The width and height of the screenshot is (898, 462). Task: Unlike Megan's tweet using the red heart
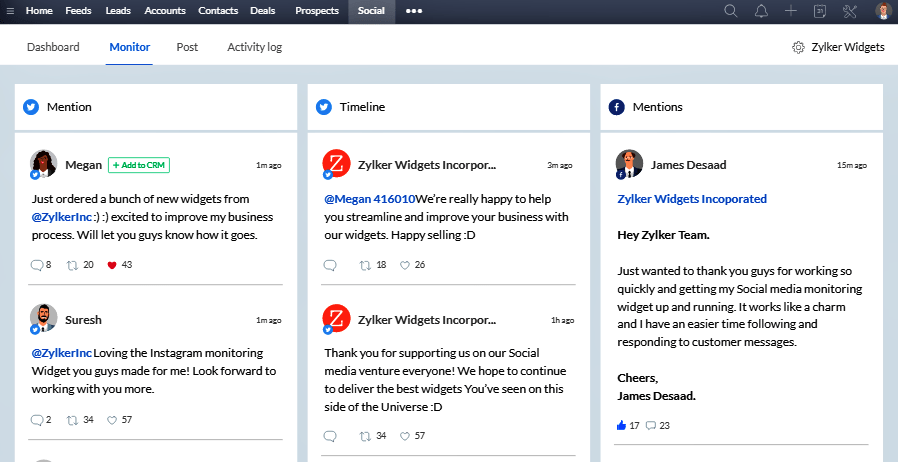pyautogui.click(x=112, y=265)
